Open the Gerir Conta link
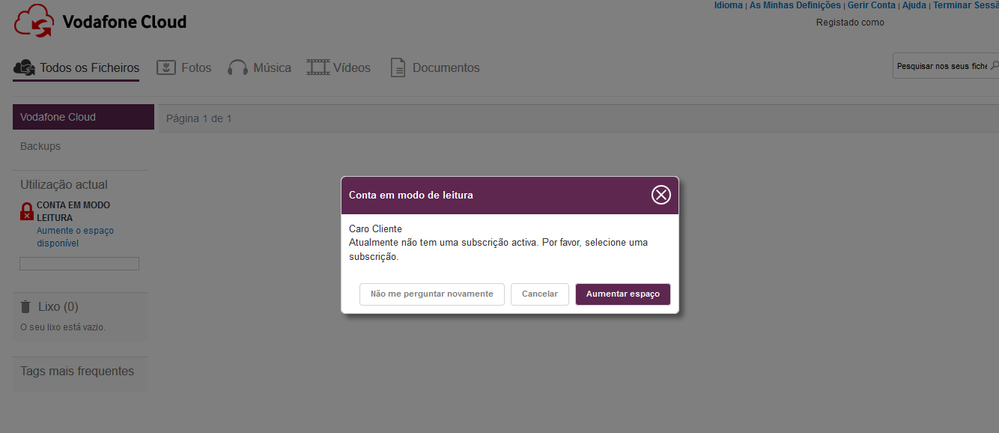The height and width of the screenshot is (433, 999). point(871,5)
